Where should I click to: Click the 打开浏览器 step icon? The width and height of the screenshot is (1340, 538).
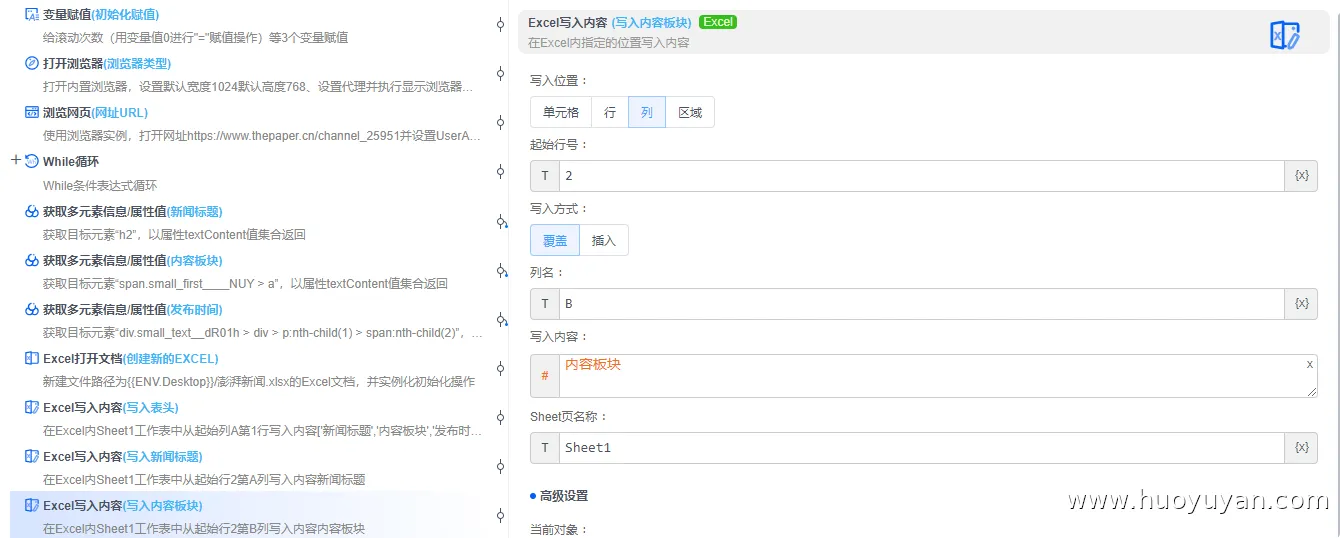[x=32, y=63]
